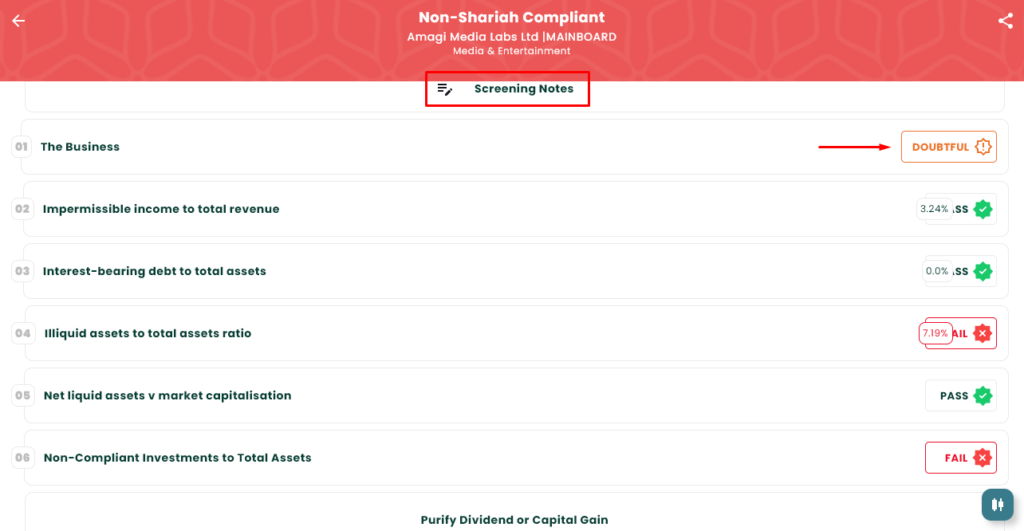Click the red fail badge for illiquid assets

click(983, 333)
